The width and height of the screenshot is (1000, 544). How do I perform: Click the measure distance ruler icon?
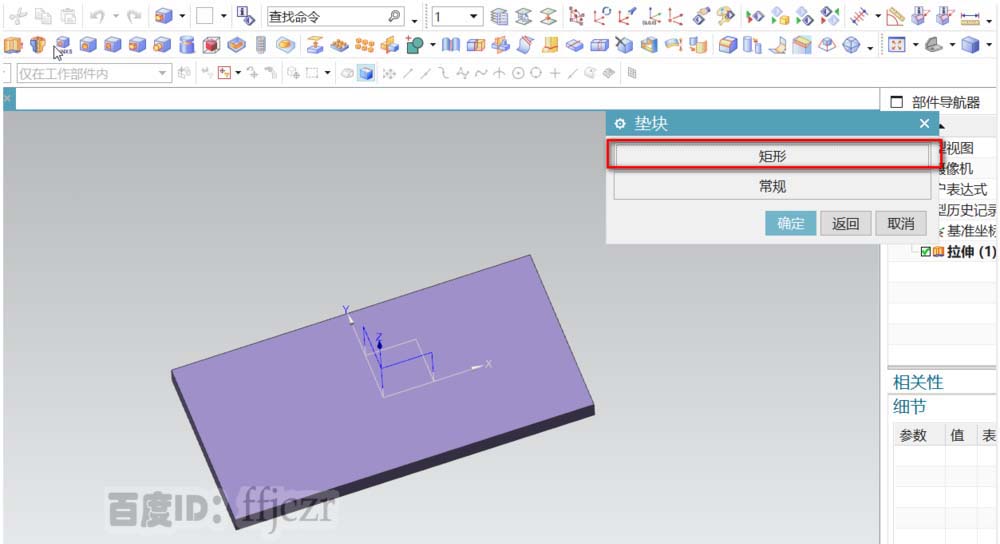tap(970, 17)
